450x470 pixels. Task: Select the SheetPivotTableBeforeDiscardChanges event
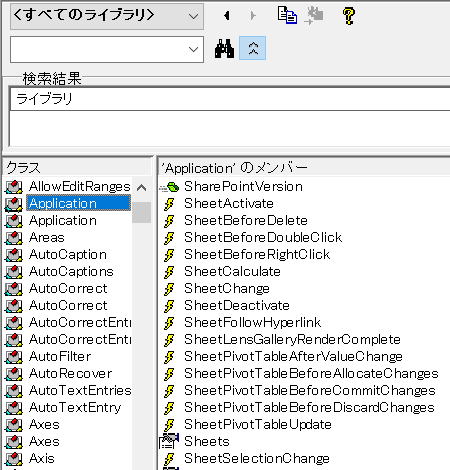click(x=309, y=407)
